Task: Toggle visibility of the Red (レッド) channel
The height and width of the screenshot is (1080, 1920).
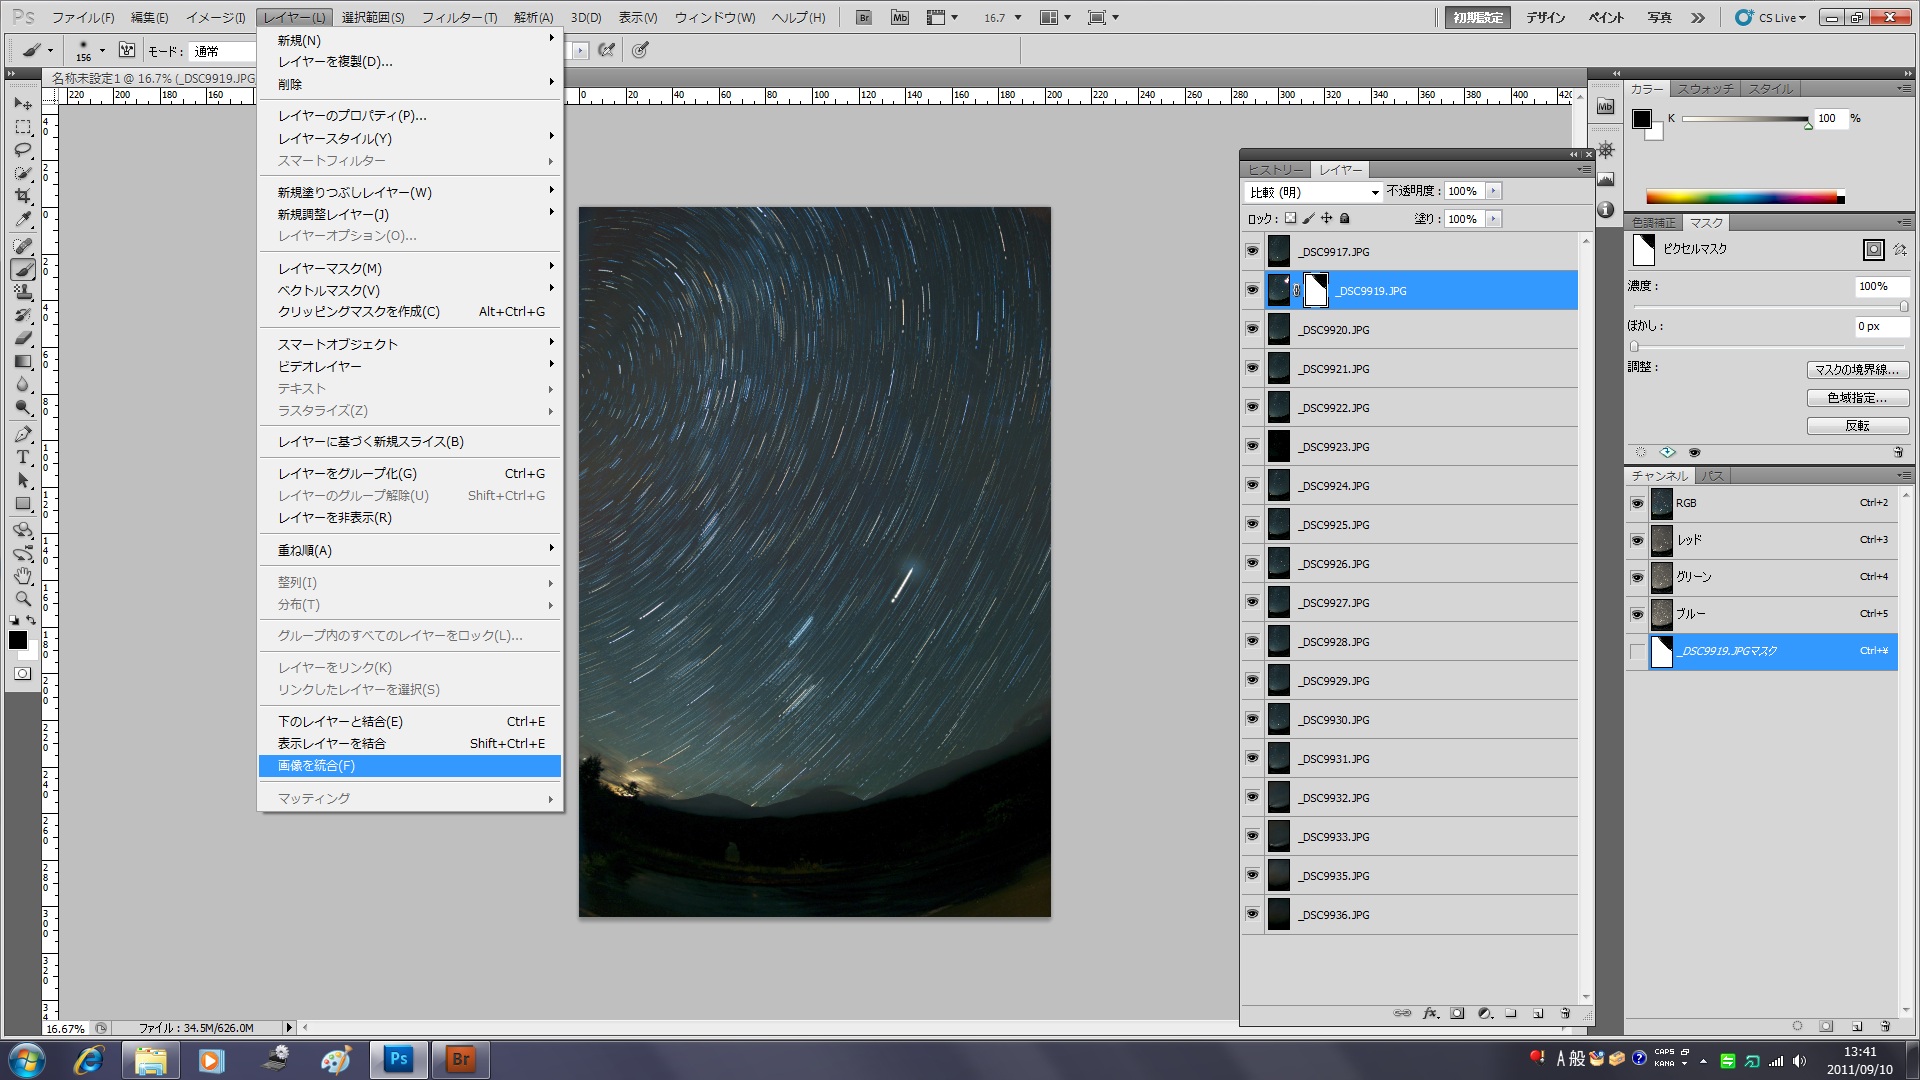Action: click(x=1637, y=540)
